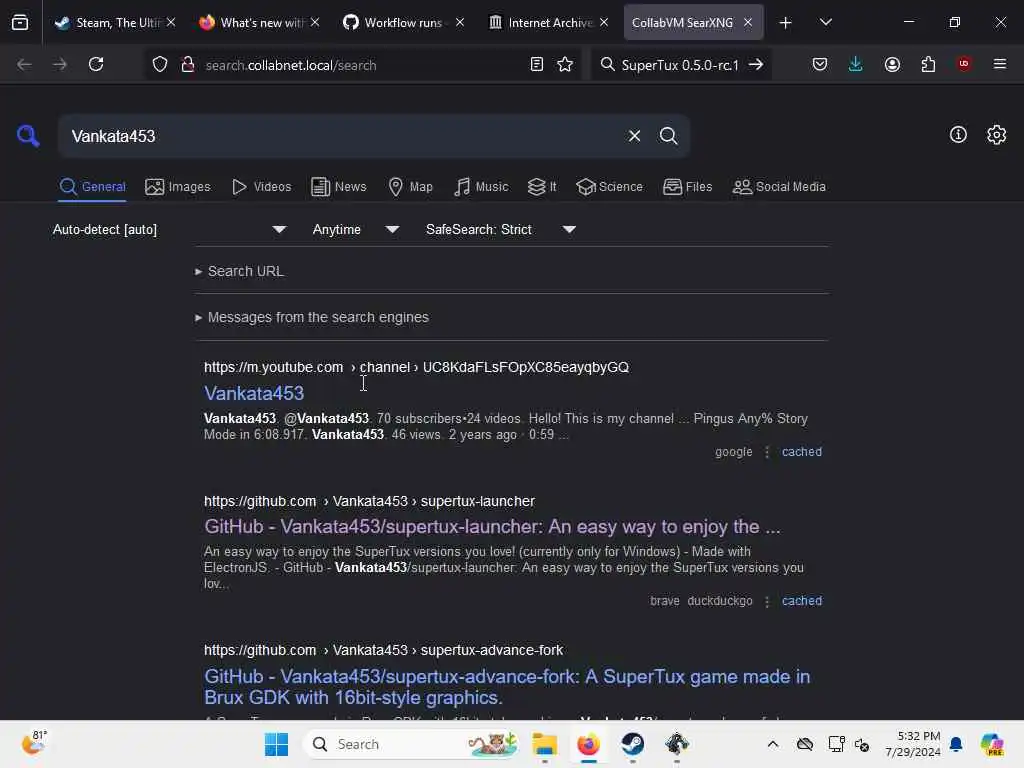Open tracking protection shield icon
Screen dimensions: 1024x768
click(x=160, y=64)
